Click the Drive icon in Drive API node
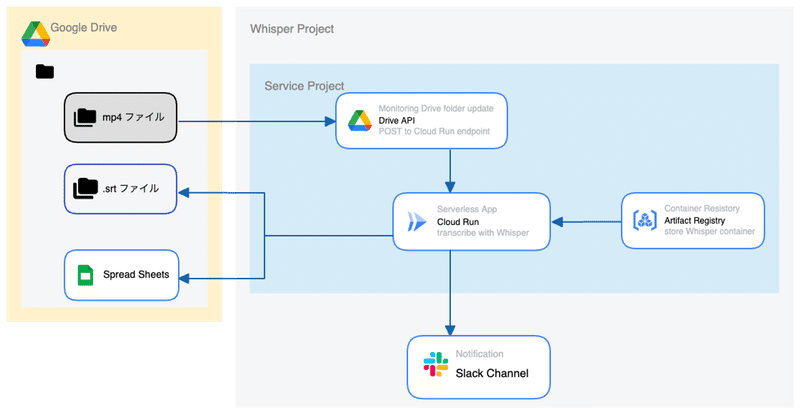This screenshot has width=800, height=414. click(360, 120)
